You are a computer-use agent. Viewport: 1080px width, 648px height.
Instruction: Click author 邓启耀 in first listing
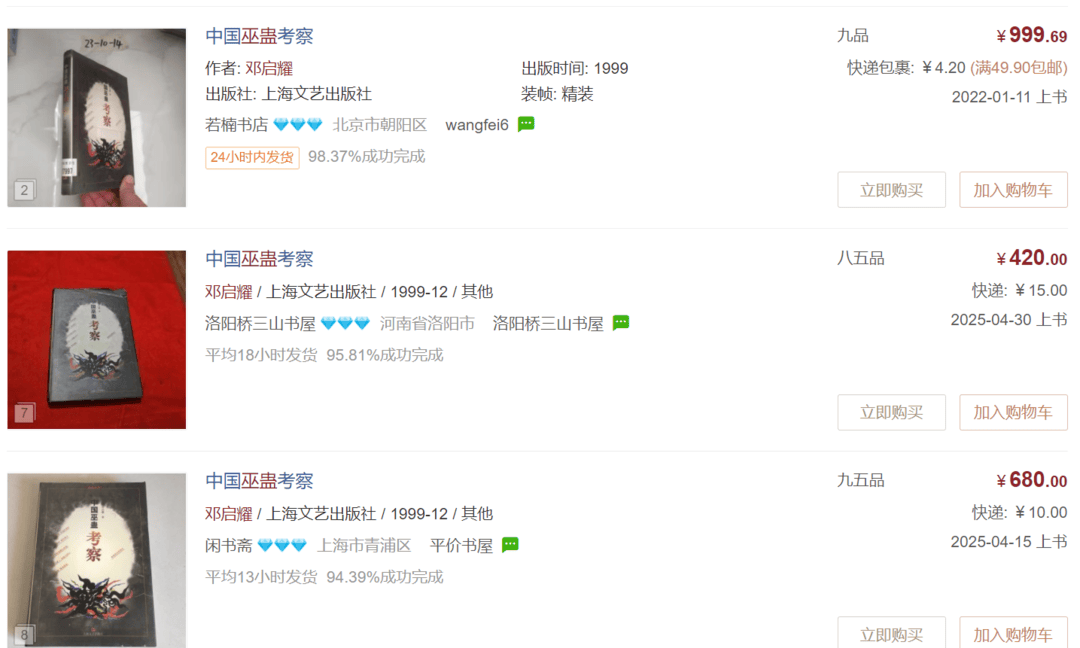tap(269, 68)
